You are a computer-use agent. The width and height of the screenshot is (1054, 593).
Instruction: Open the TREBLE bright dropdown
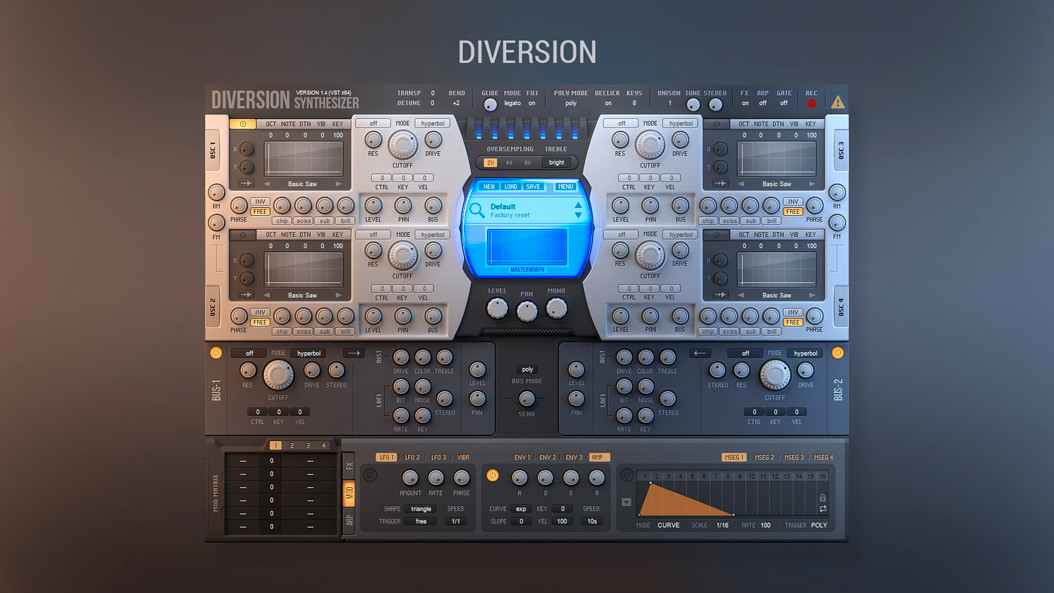click(x=557, y=163)
